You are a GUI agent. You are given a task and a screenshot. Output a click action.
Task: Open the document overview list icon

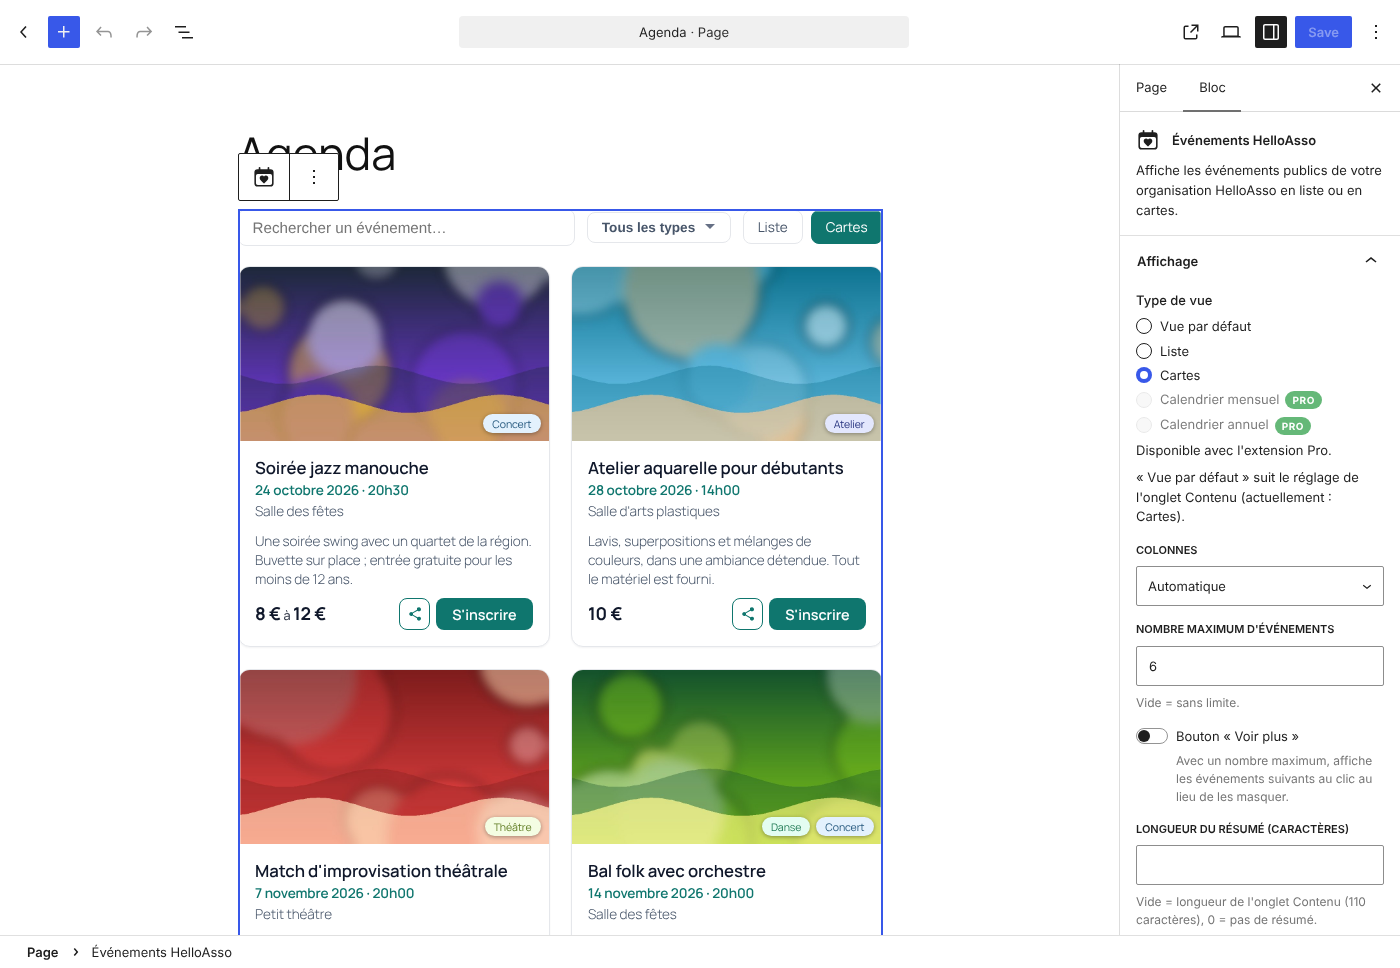[x=184, y=32]
